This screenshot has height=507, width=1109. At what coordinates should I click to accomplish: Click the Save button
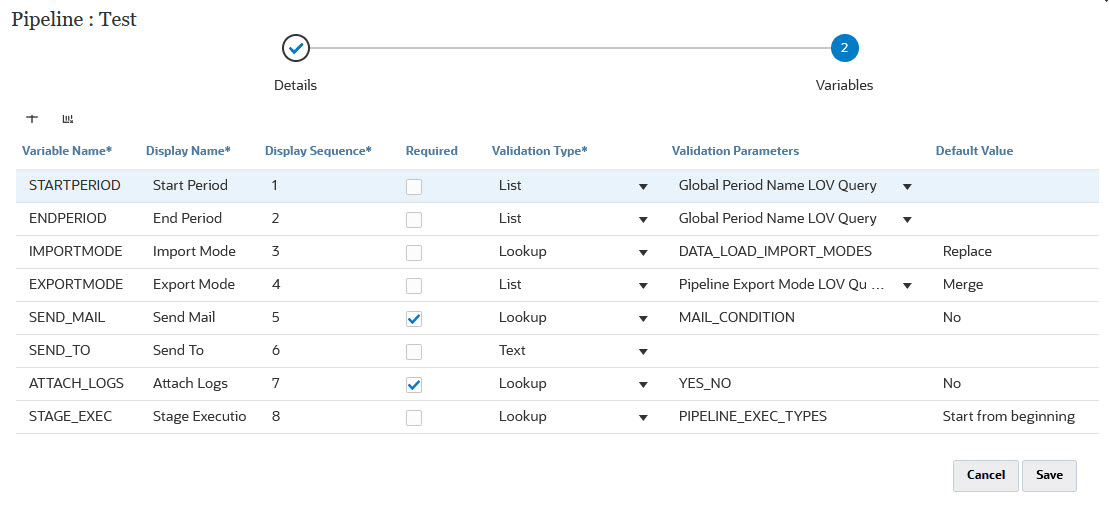pyautogui.click(x=1049, y=475)
